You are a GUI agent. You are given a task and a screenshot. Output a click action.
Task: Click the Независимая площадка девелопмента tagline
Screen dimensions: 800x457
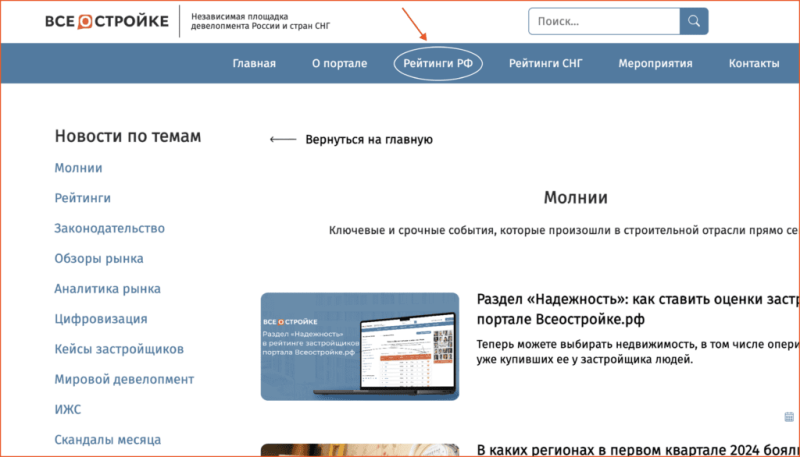pos(261,21)
